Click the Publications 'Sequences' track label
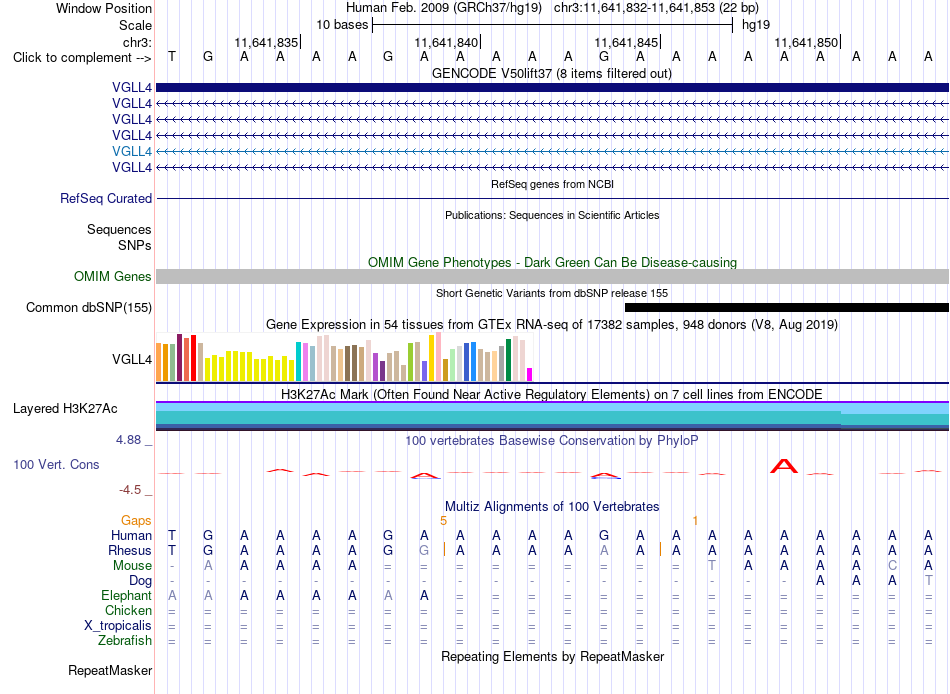950x694 pixels. click(119, 229)
